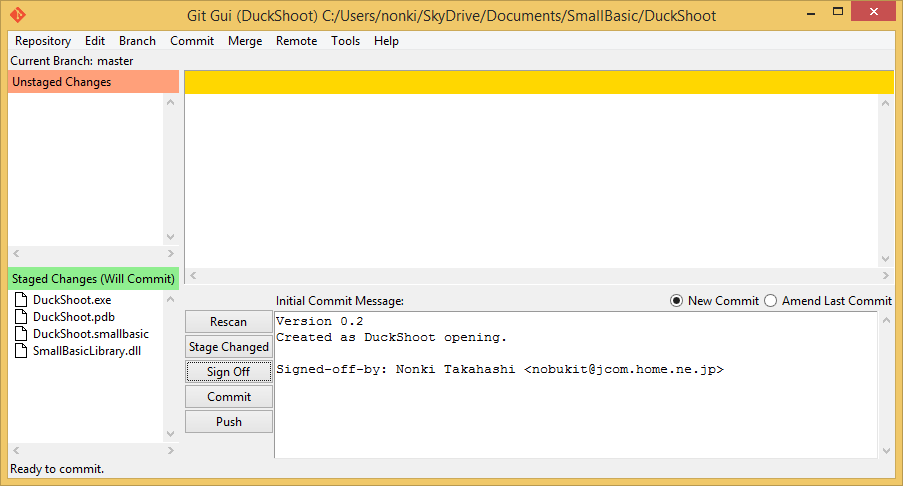Click the Push button
Image resolution: width=903 pixels, height=486 pixels.
(x=229, y=422)
